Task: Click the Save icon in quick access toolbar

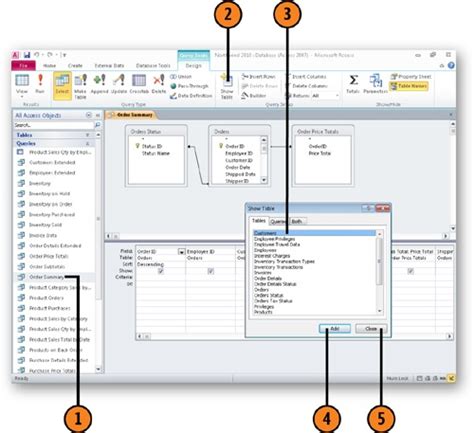Action: 27,55
